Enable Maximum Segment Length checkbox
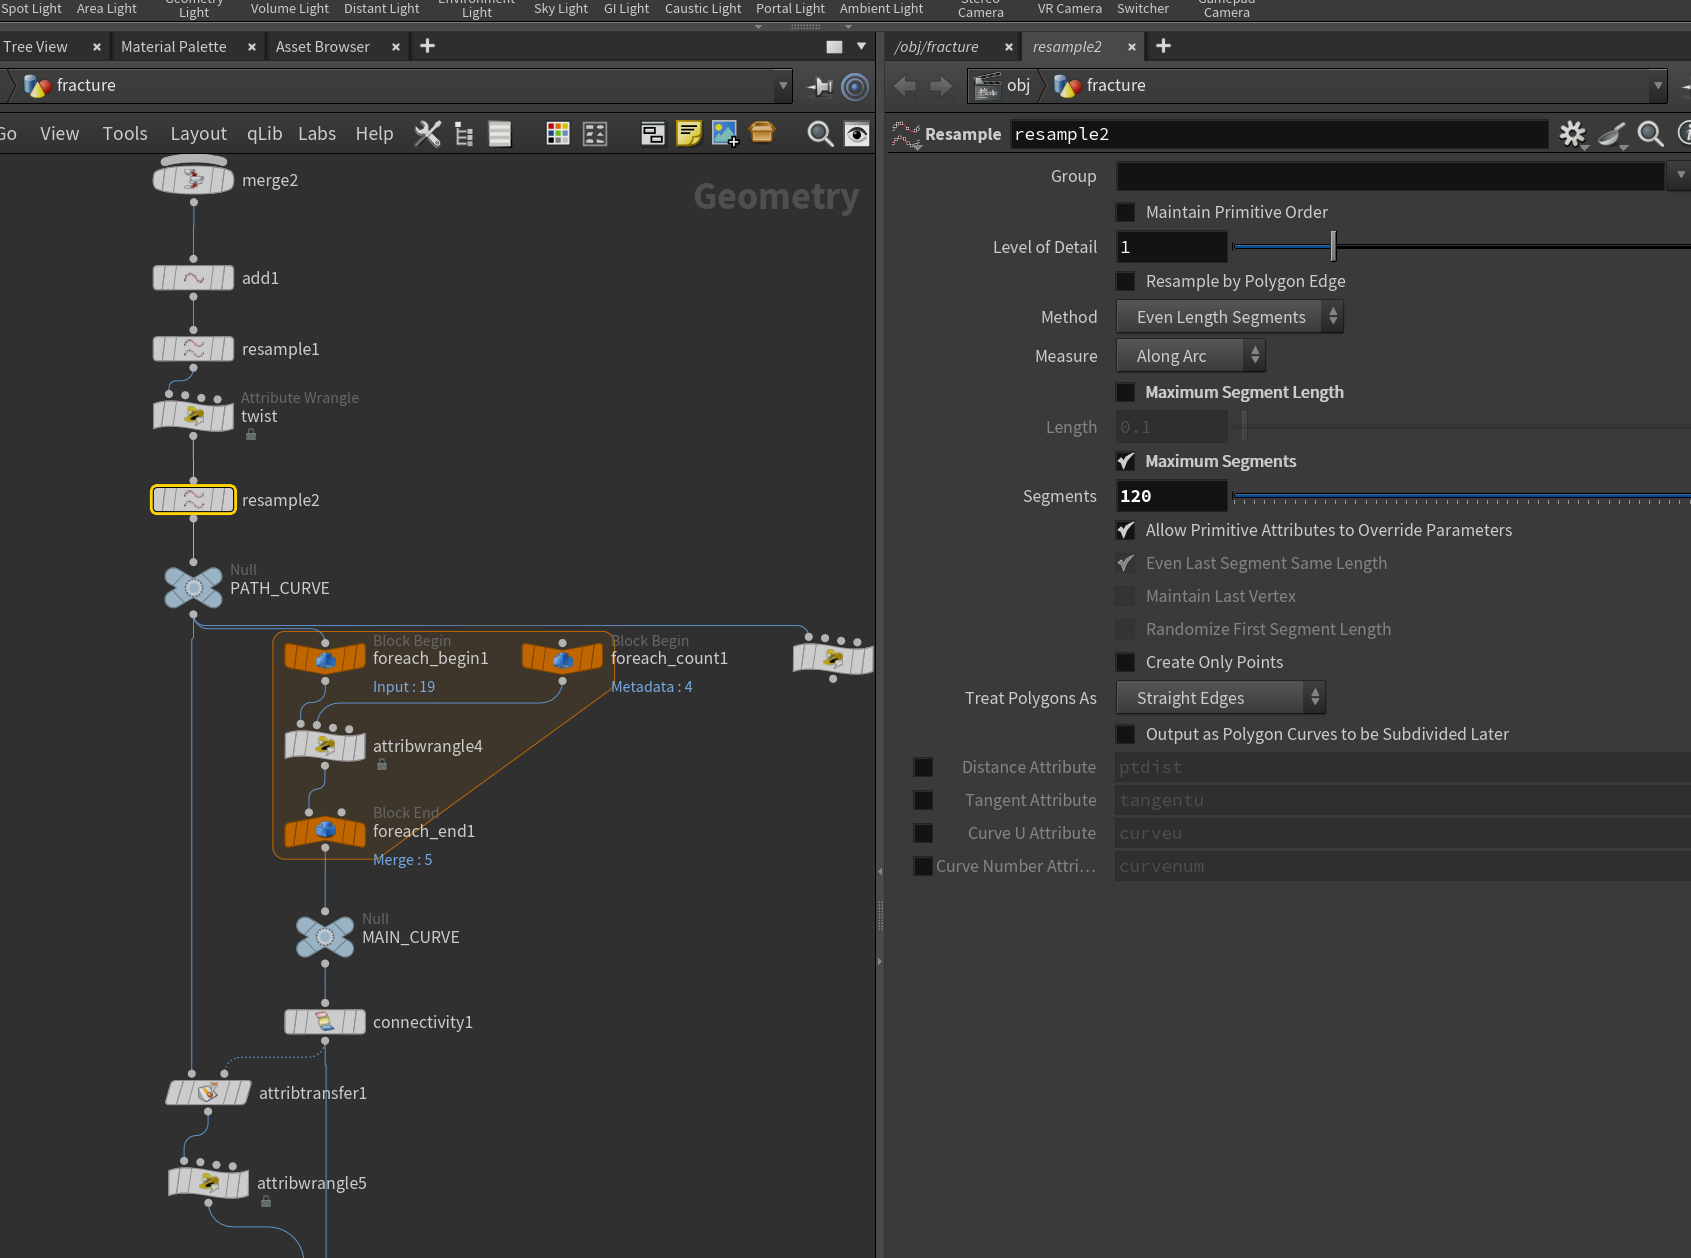This screenshot has height=1258, width=1691. pos(1126,392)
